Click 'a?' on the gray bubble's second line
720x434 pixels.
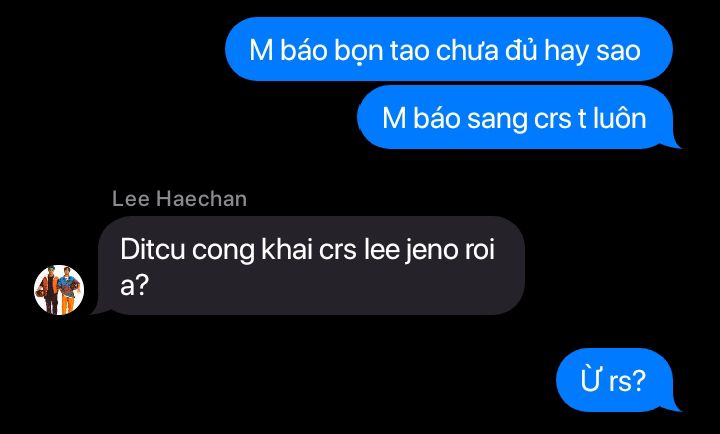(134, 285)
